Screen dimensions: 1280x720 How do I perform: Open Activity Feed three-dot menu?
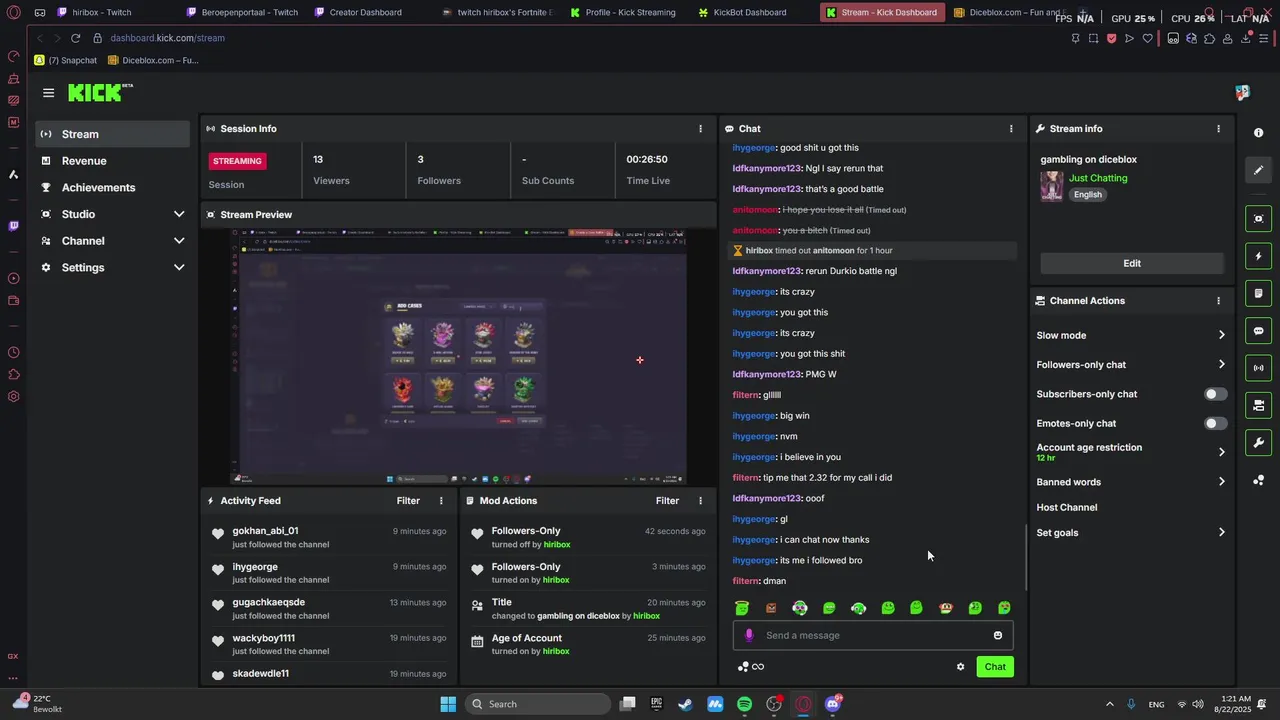(x=441, y=501)
